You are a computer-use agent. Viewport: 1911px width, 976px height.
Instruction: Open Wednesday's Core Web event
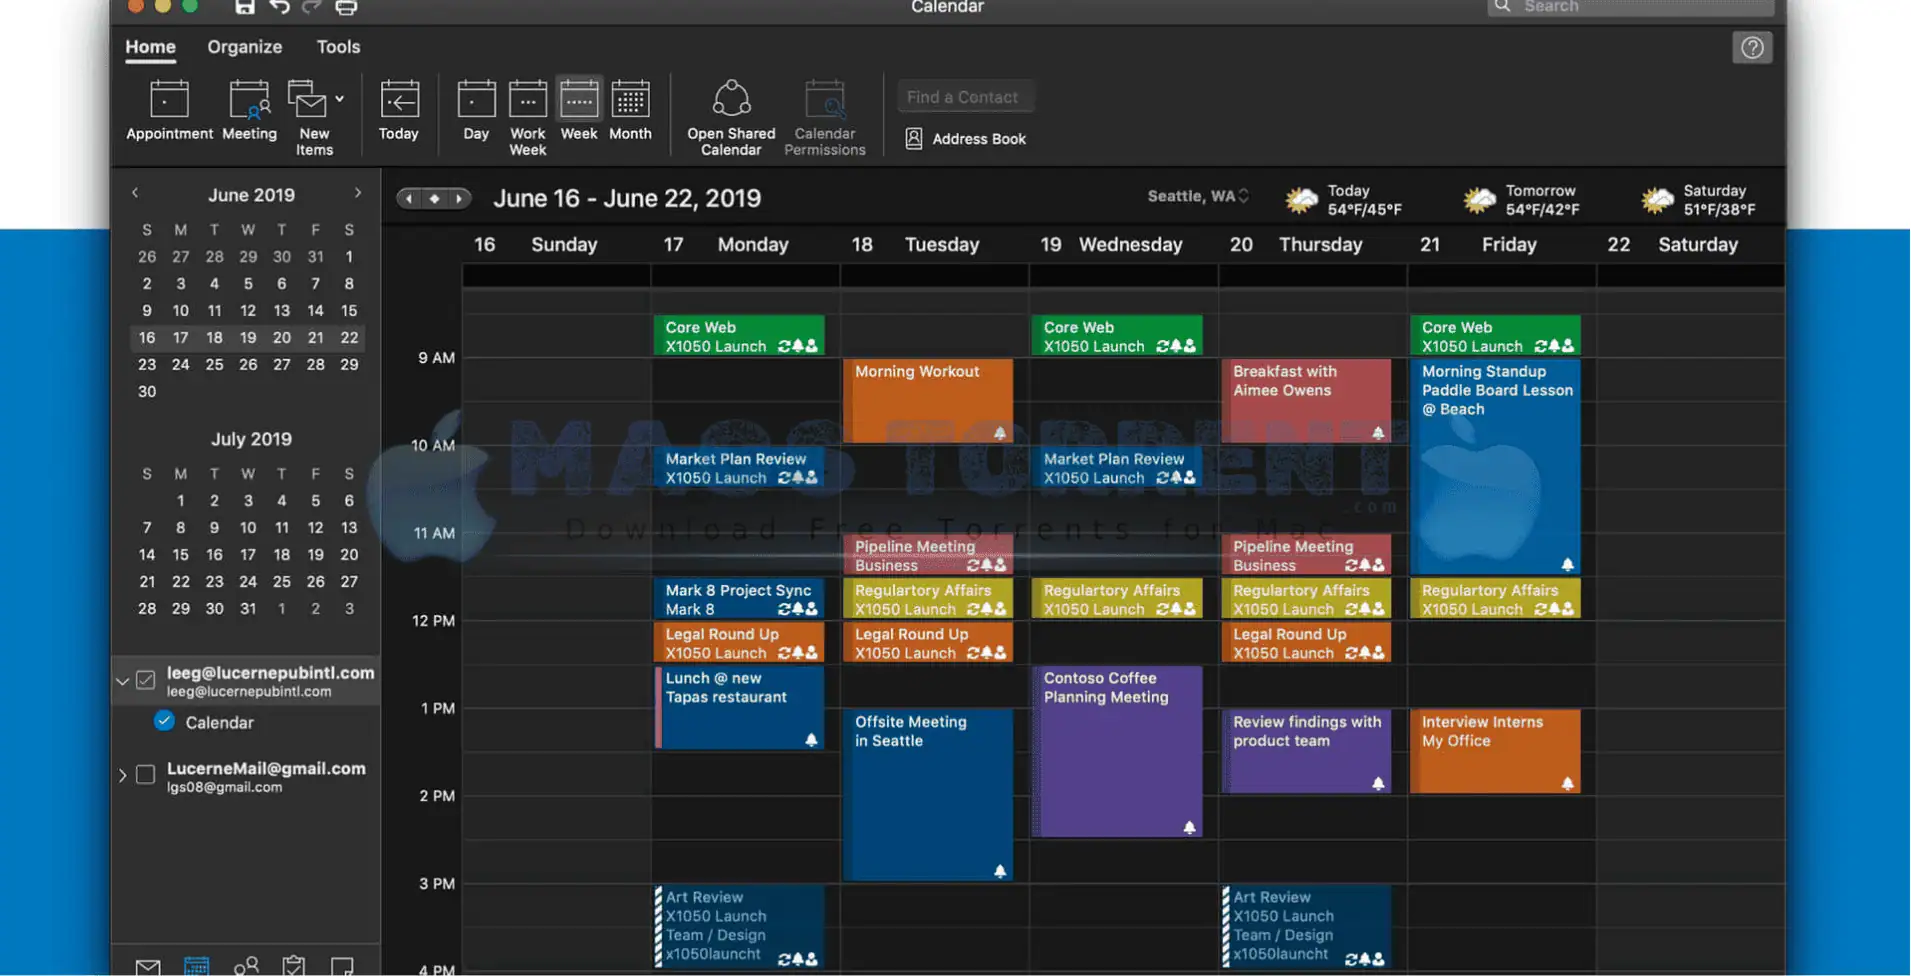[1117, 336]
